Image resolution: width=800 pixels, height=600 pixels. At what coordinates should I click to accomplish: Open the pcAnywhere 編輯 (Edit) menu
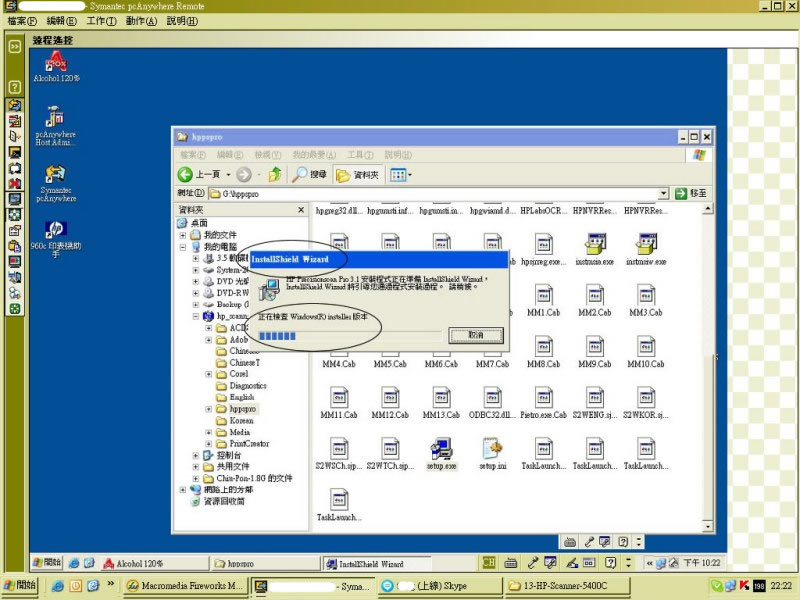[x=62, y=21]
